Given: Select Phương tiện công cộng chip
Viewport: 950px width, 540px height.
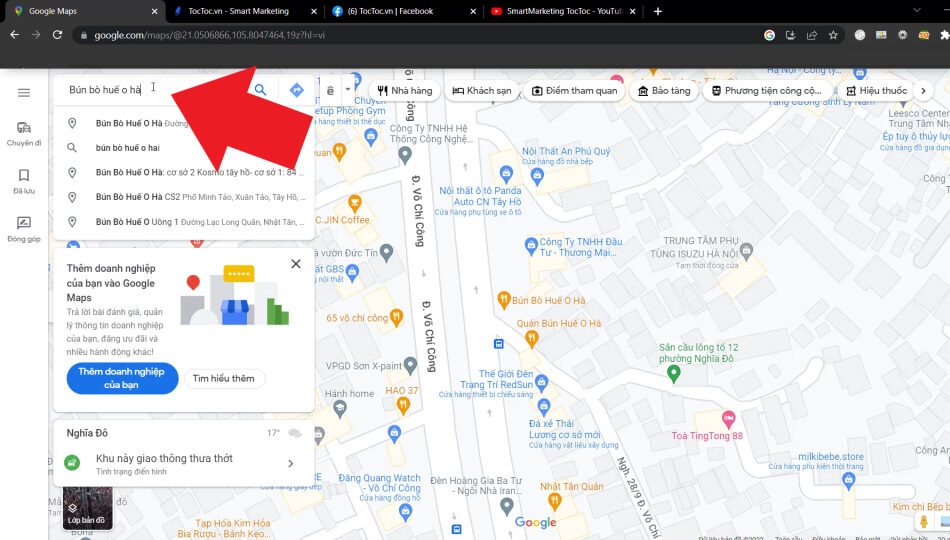Looking at the screenshot, I should click(766, 90).
